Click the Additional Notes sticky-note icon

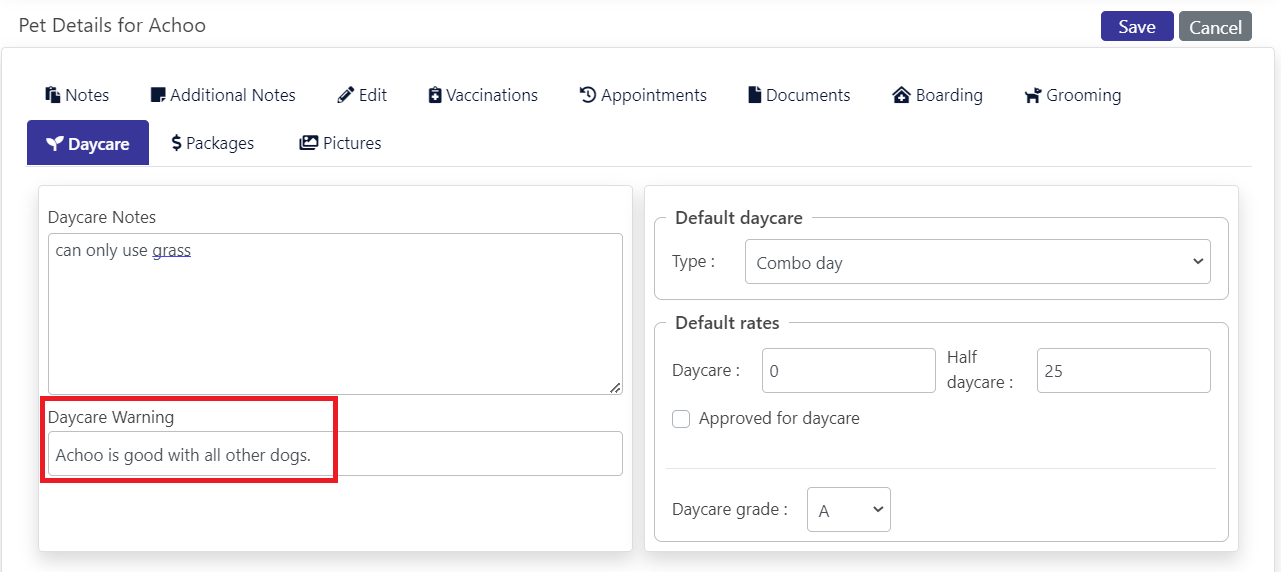(158, 95)
